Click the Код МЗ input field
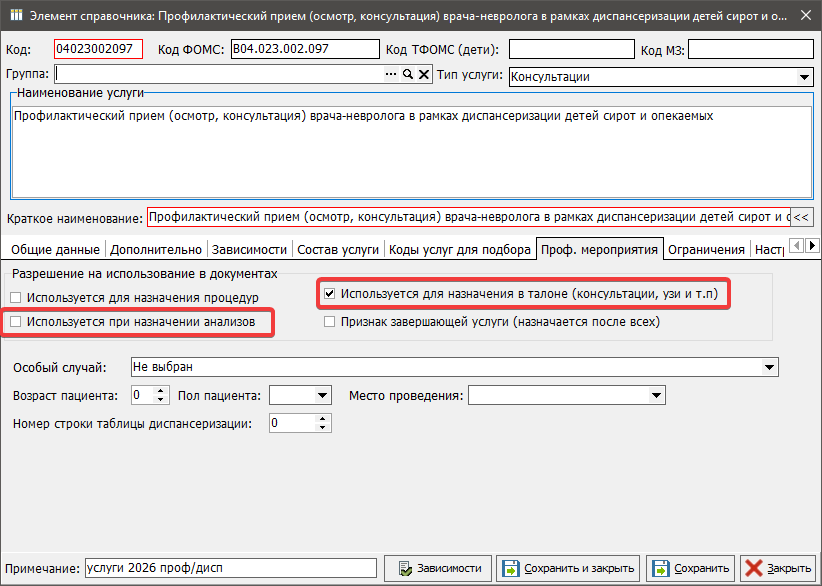The height and width of the screenshot is (586, 822). pyautogui.click(x=751, y=49)
